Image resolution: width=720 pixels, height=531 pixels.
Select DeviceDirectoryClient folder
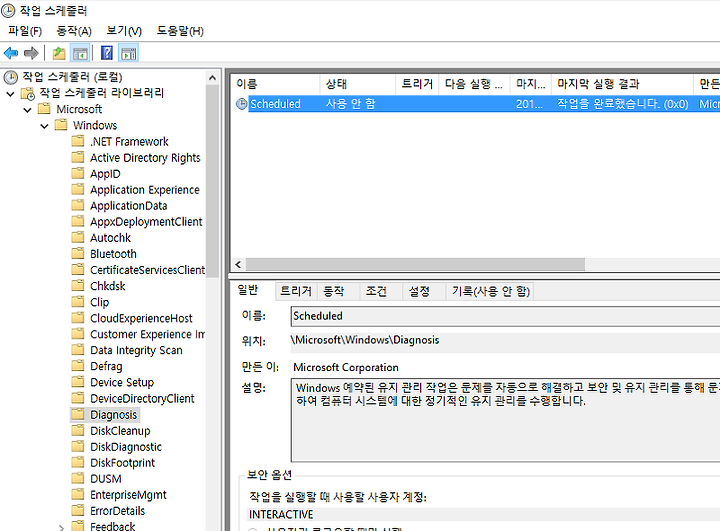[x=142, y=399]
